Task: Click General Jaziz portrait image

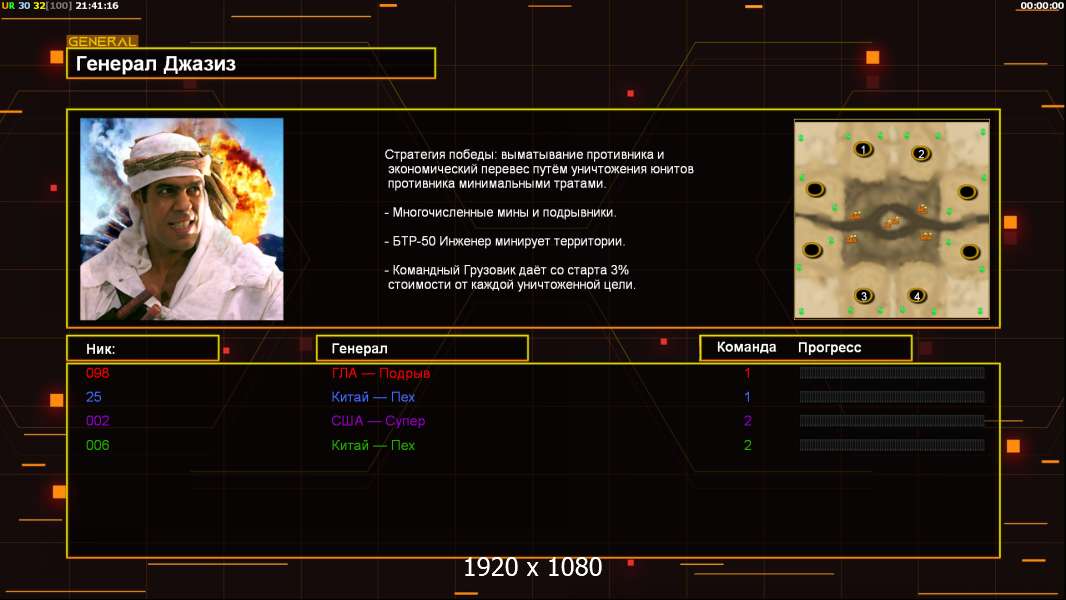Action: pos(182,219)
